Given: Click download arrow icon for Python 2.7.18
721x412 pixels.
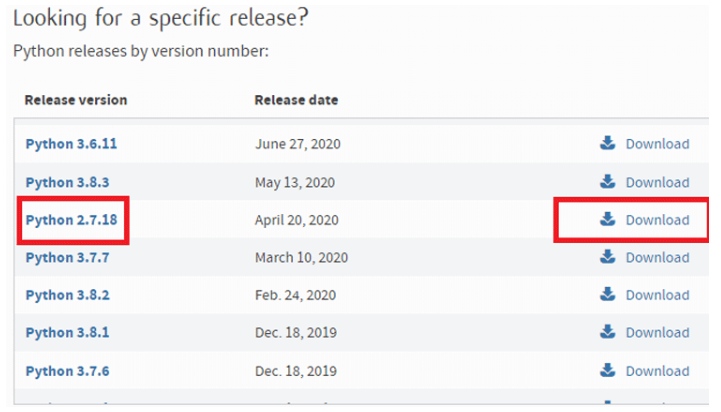Looking at the screenshot, I should click(607, 219).
